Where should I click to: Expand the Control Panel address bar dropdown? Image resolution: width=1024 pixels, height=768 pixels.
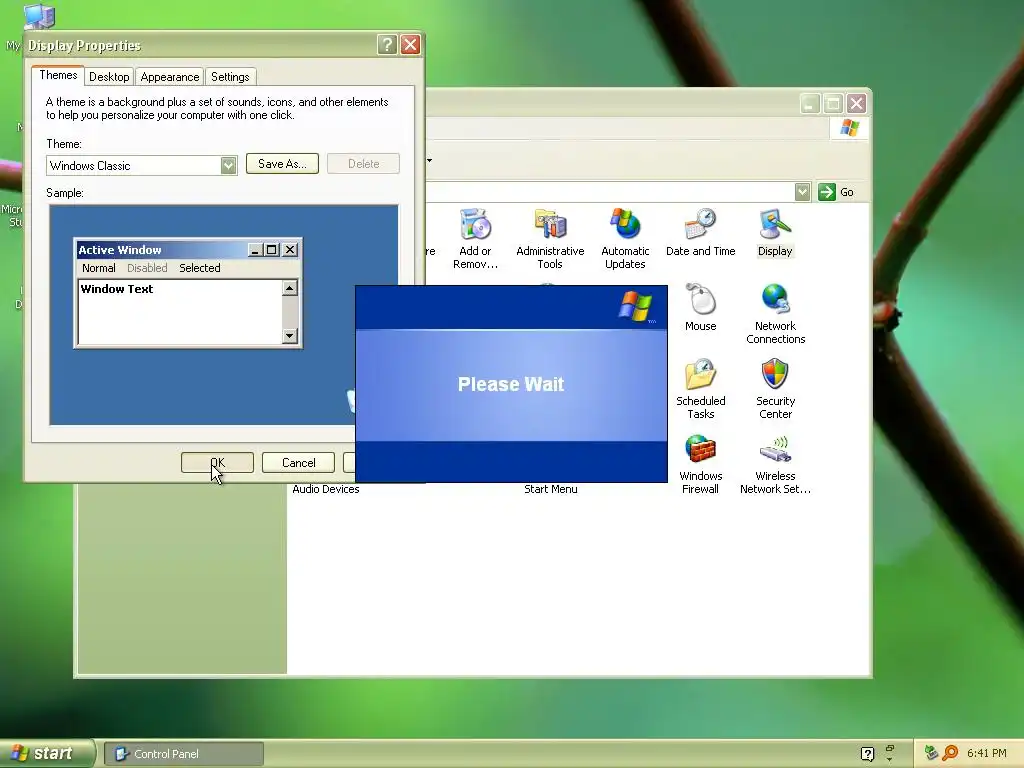tap(803, 192)
